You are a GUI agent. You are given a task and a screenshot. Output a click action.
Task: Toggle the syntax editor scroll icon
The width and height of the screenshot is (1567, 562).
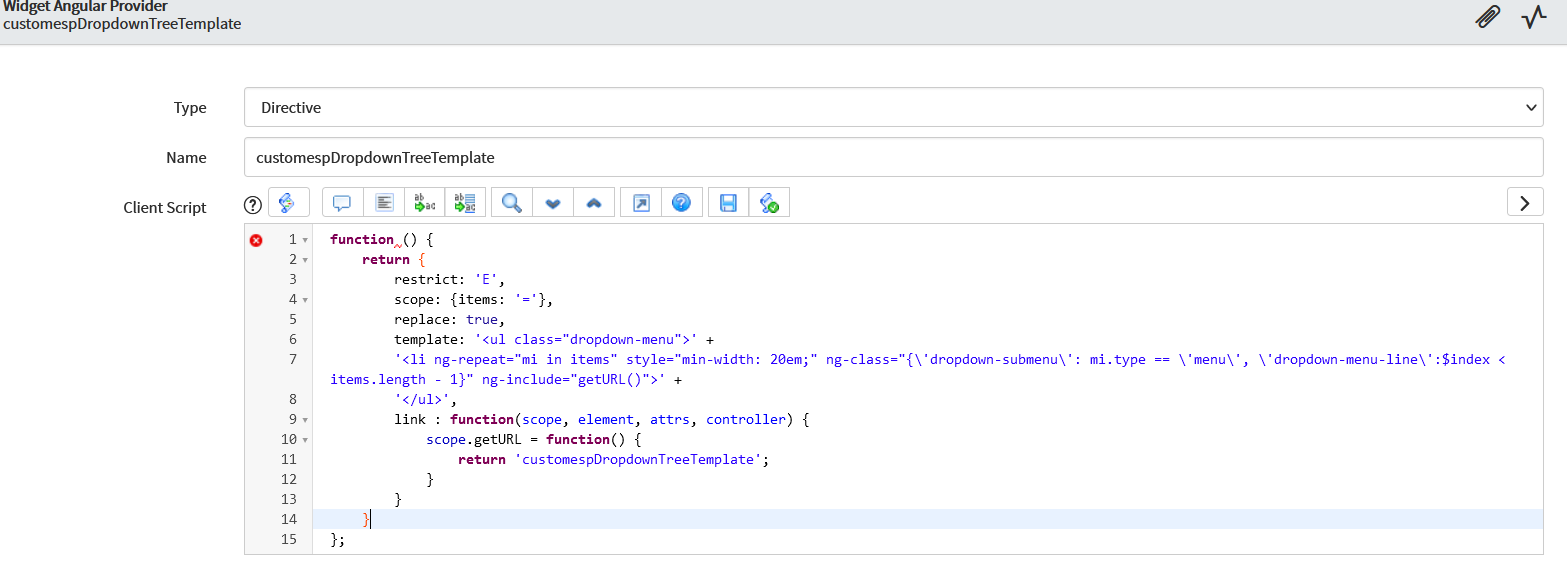(288, 203)
